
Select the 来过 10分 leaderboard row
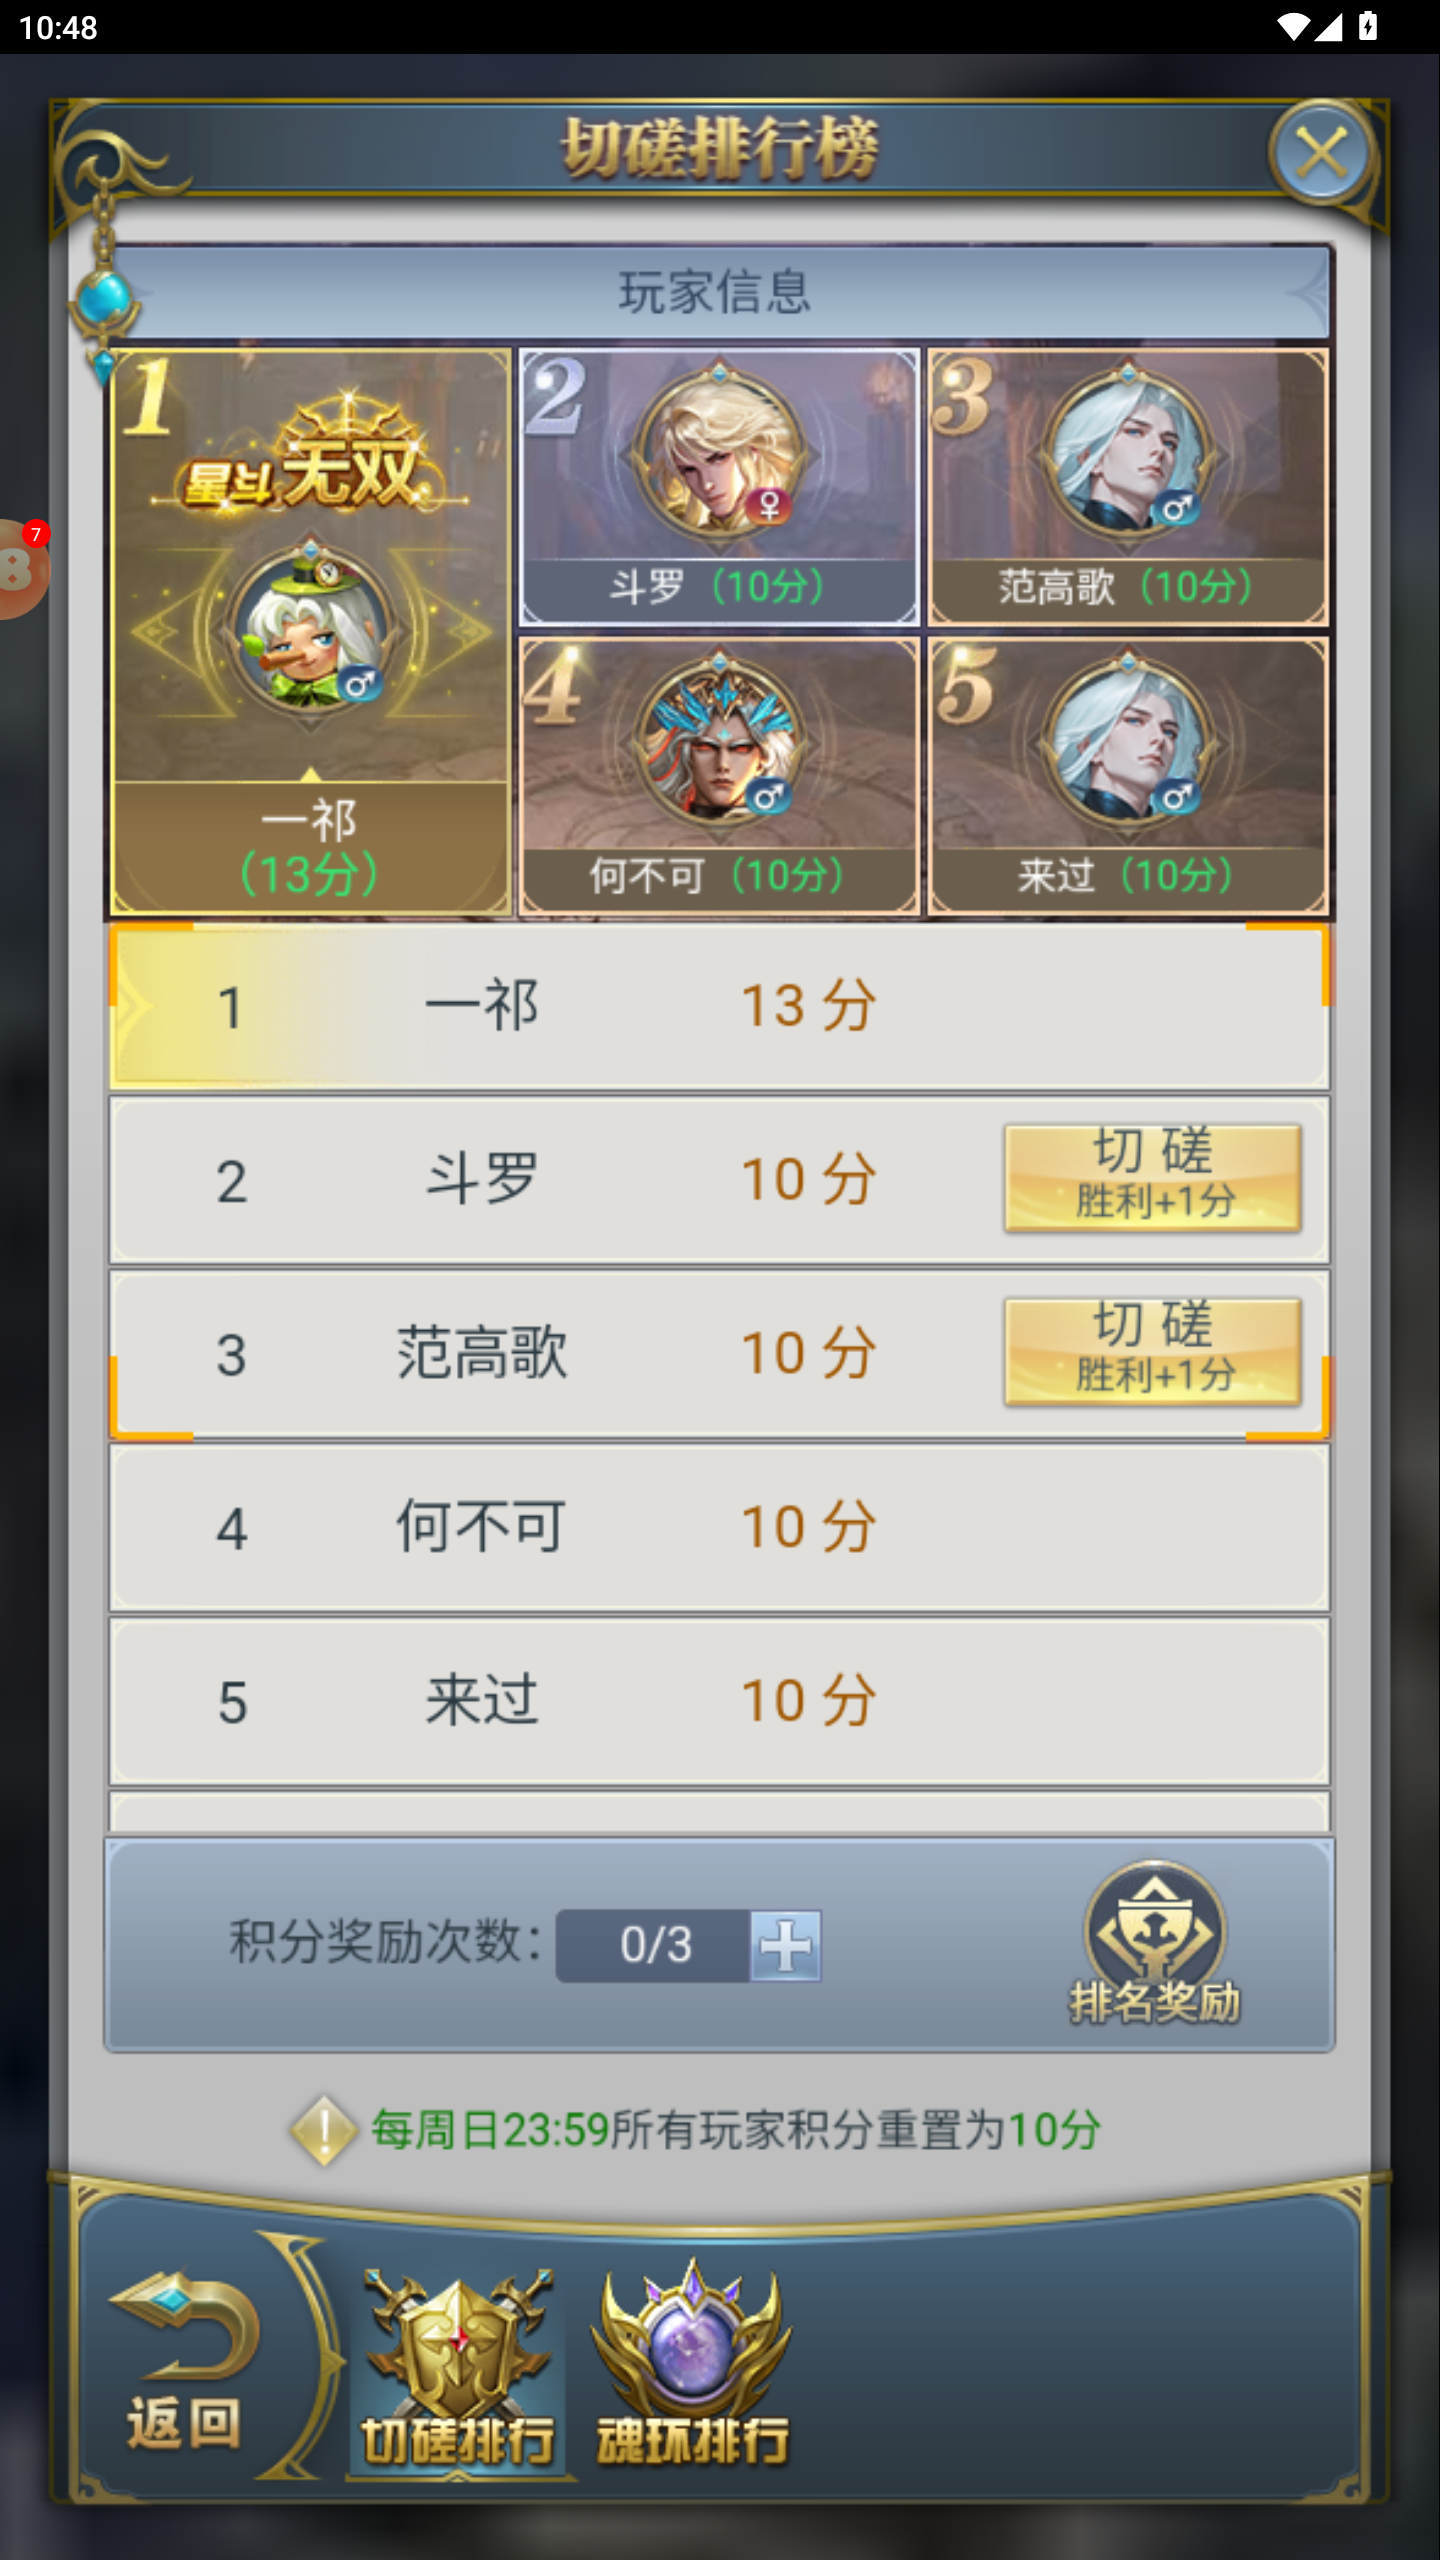coord(719,1702)
